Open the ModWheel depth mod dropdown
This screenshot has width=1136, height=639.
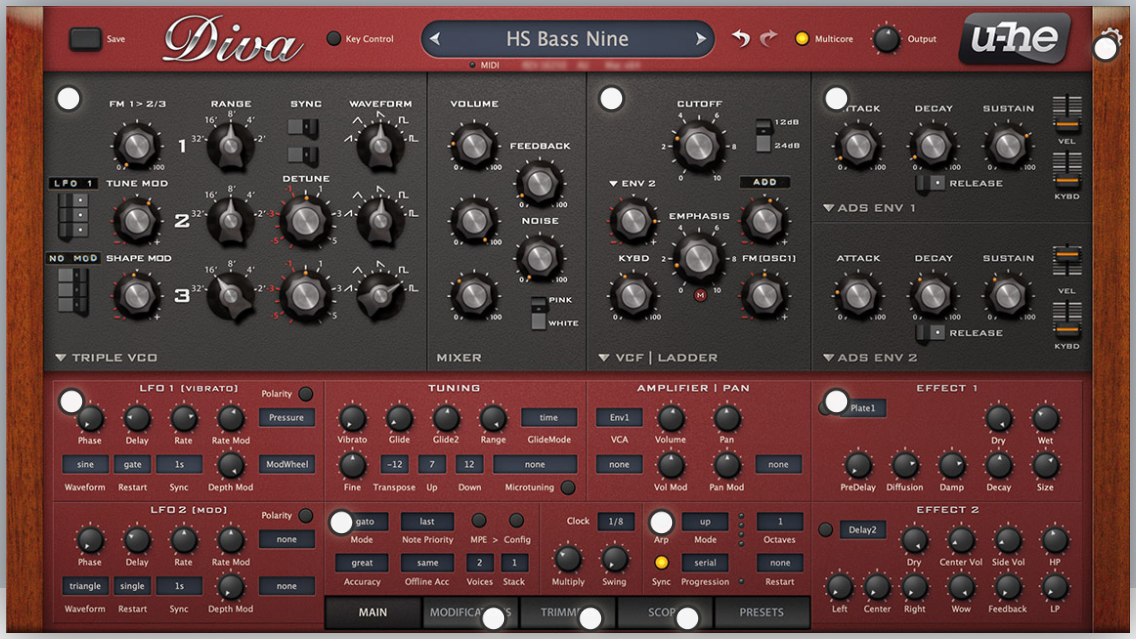point(287,464)
